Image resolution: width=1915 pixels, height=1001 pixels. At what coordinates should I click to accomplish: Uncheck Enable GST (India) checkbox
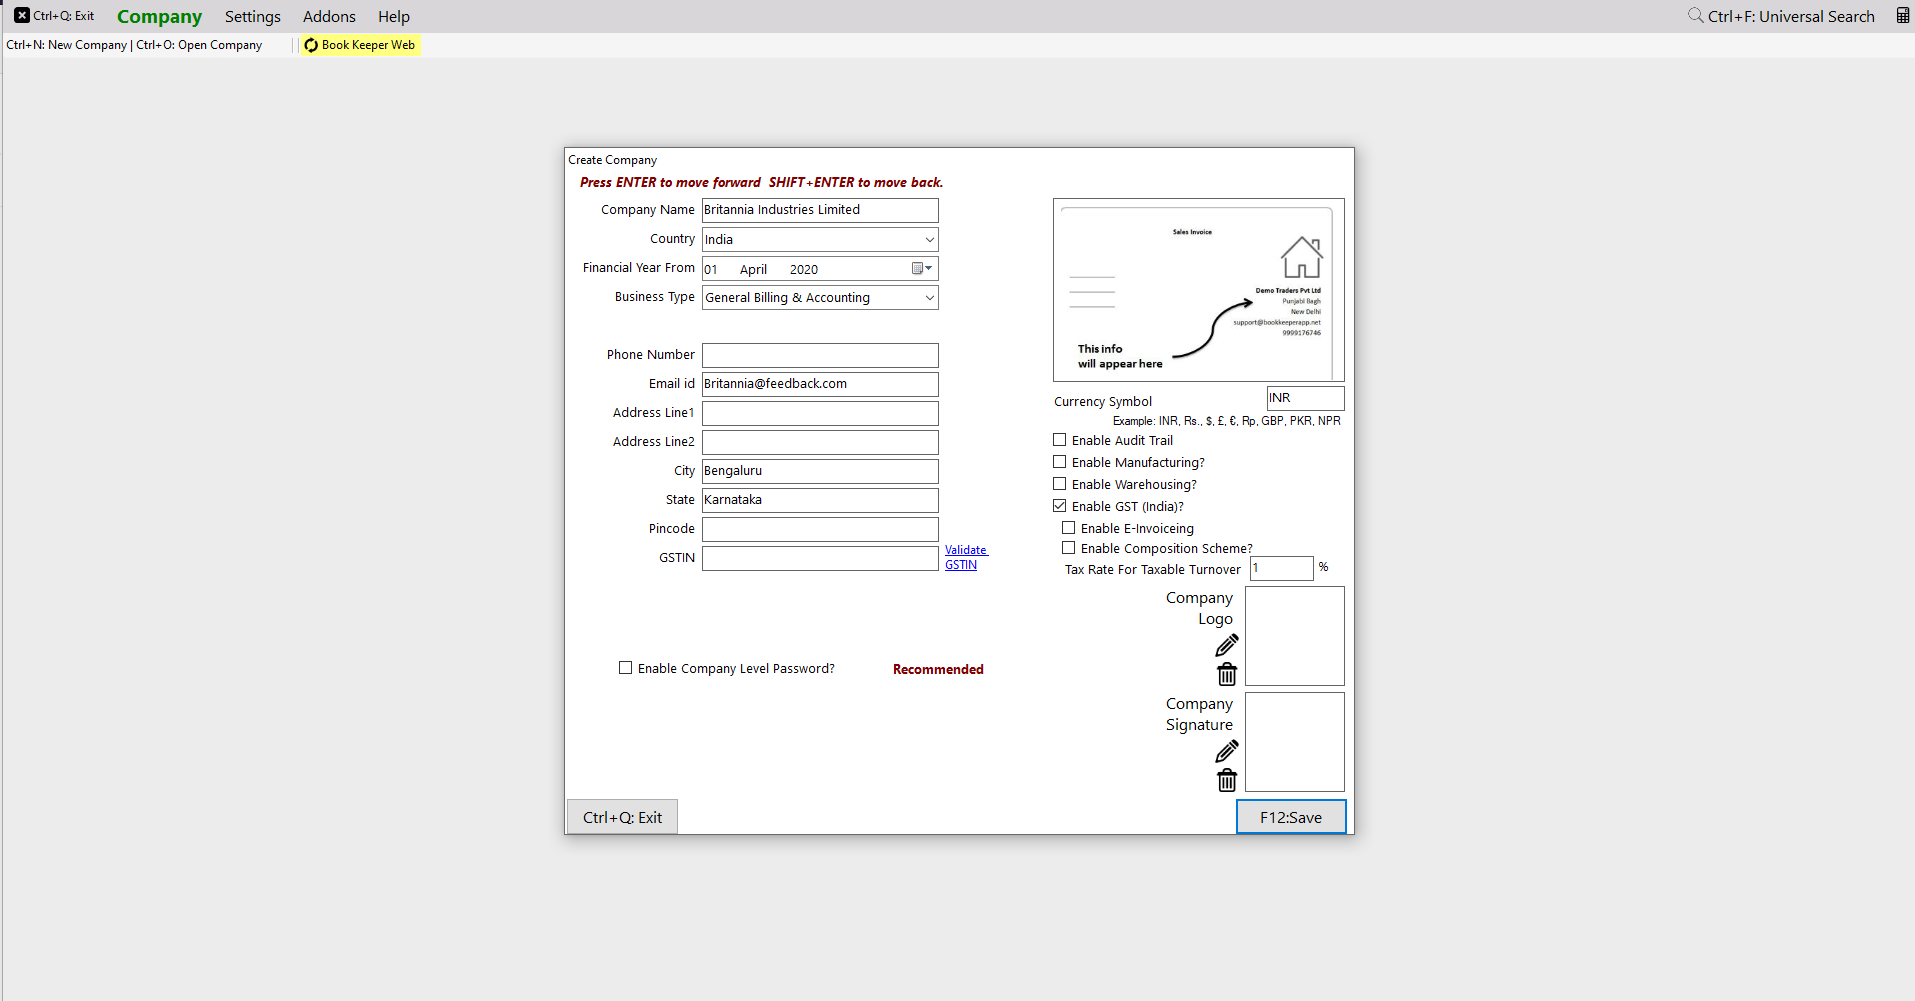(1060, 506)
